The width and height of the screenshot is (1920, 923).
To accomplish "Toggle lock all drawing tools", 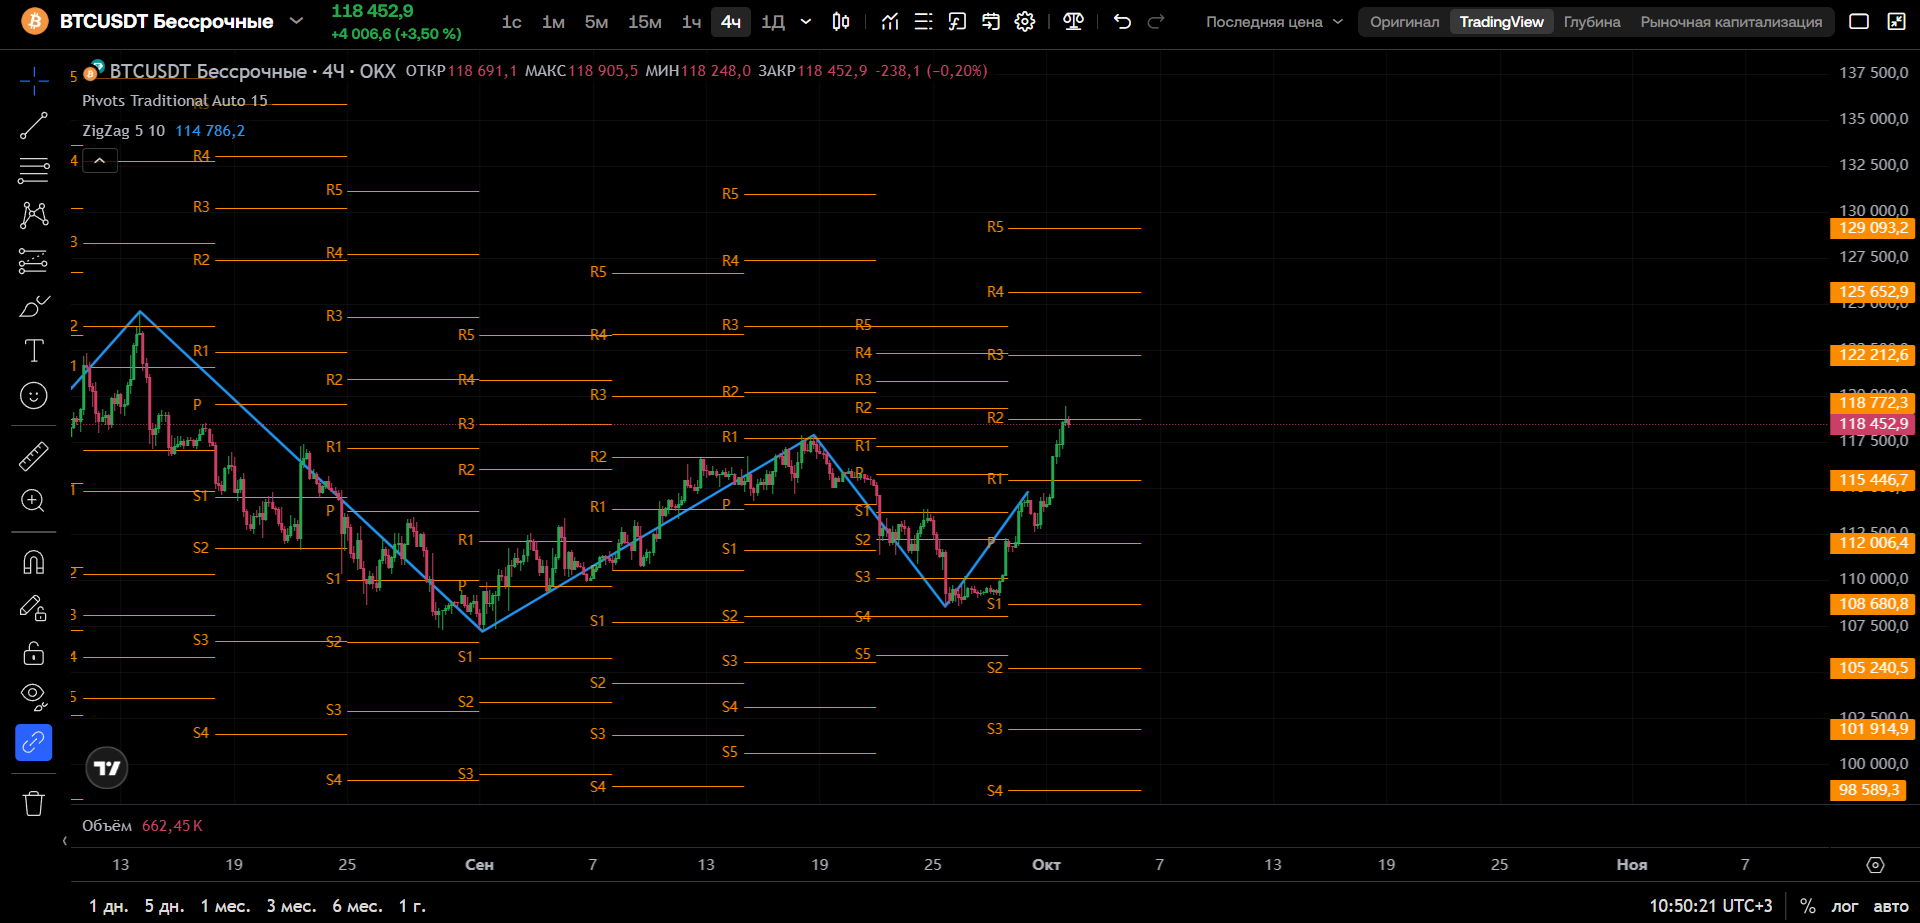I will tap(34, 653).
